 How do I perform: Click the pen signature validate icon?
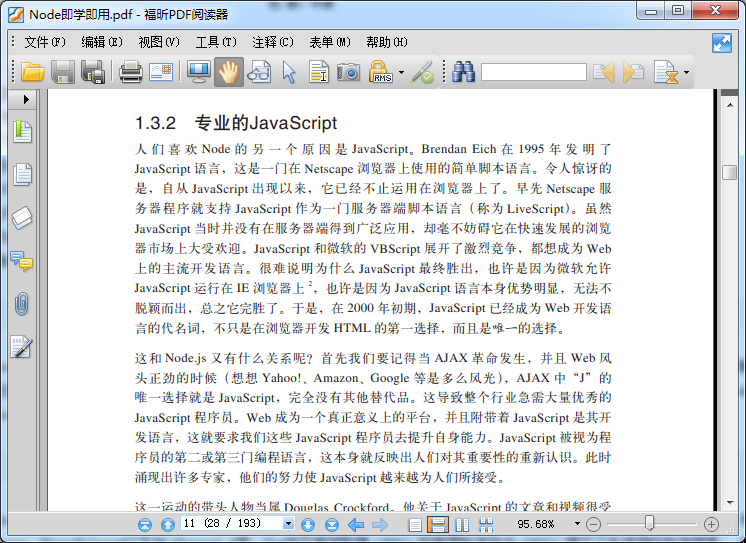[x=422, y=72]
